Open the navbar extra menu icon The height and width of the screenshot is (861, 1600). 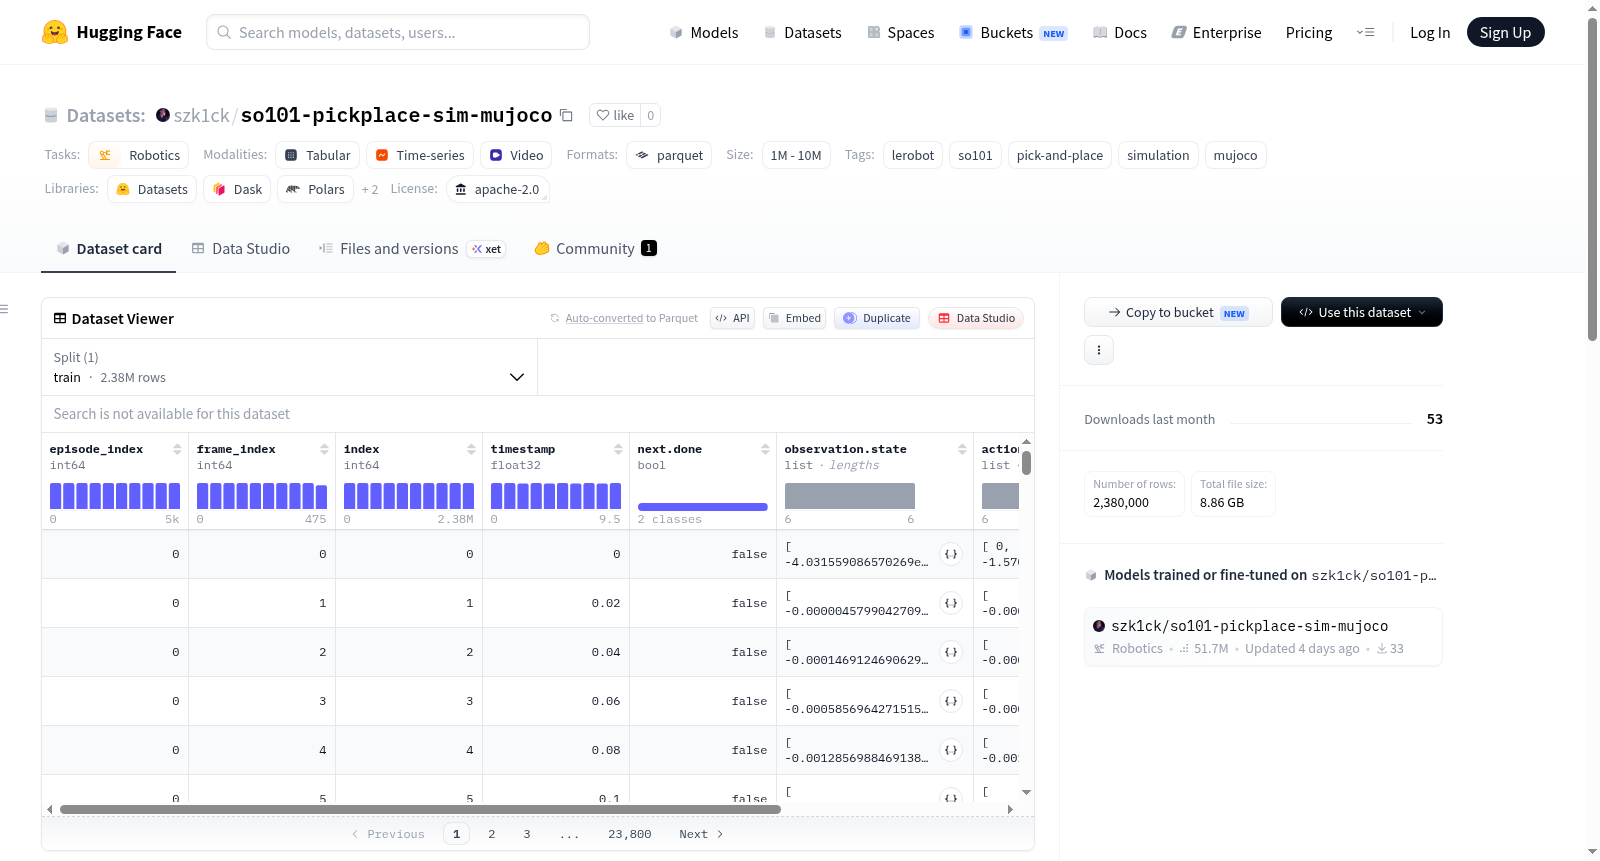[x=1365, y=32]
